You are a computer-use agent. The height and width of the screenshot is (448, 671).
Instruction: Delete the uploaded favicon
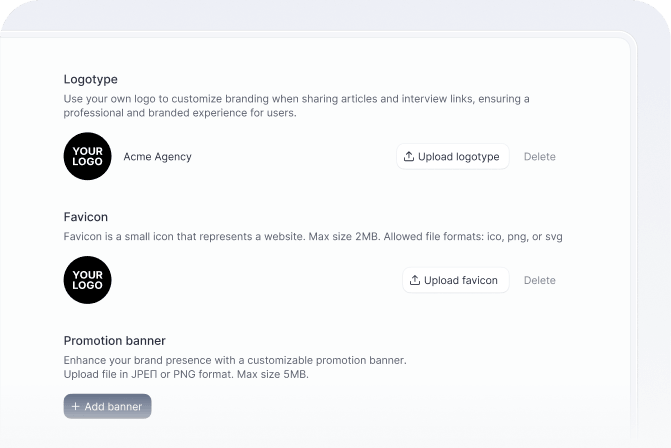540,280
